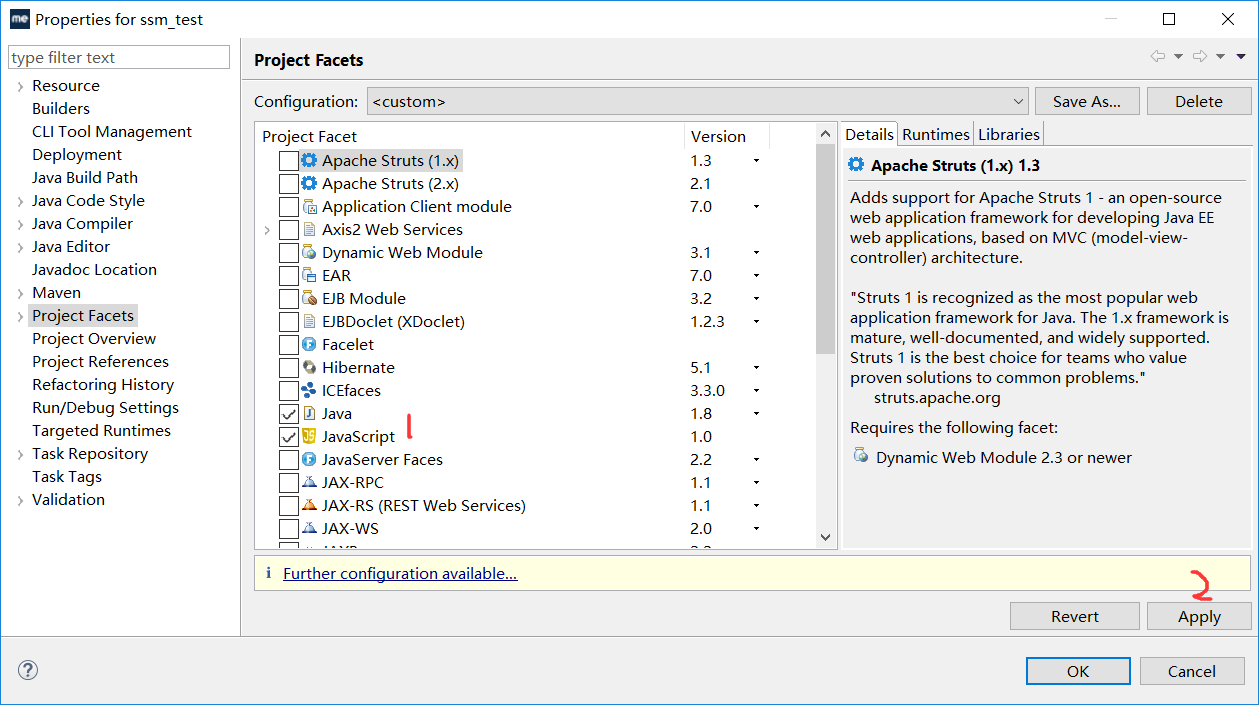
Task: Click the back navigation arrow icon
Action: [x=1157, y=57]
